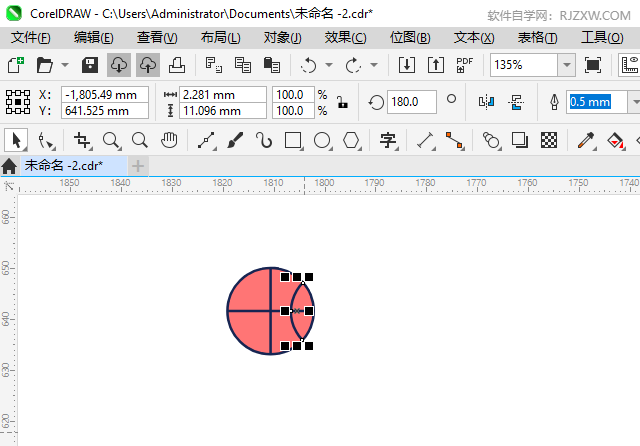Open the 工具(O) menu
This screenshot has width=640, height=446.
(602, 38)
